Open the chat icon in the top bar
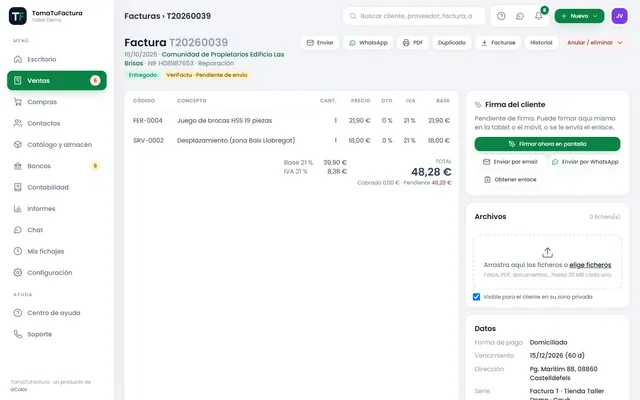 520,16
